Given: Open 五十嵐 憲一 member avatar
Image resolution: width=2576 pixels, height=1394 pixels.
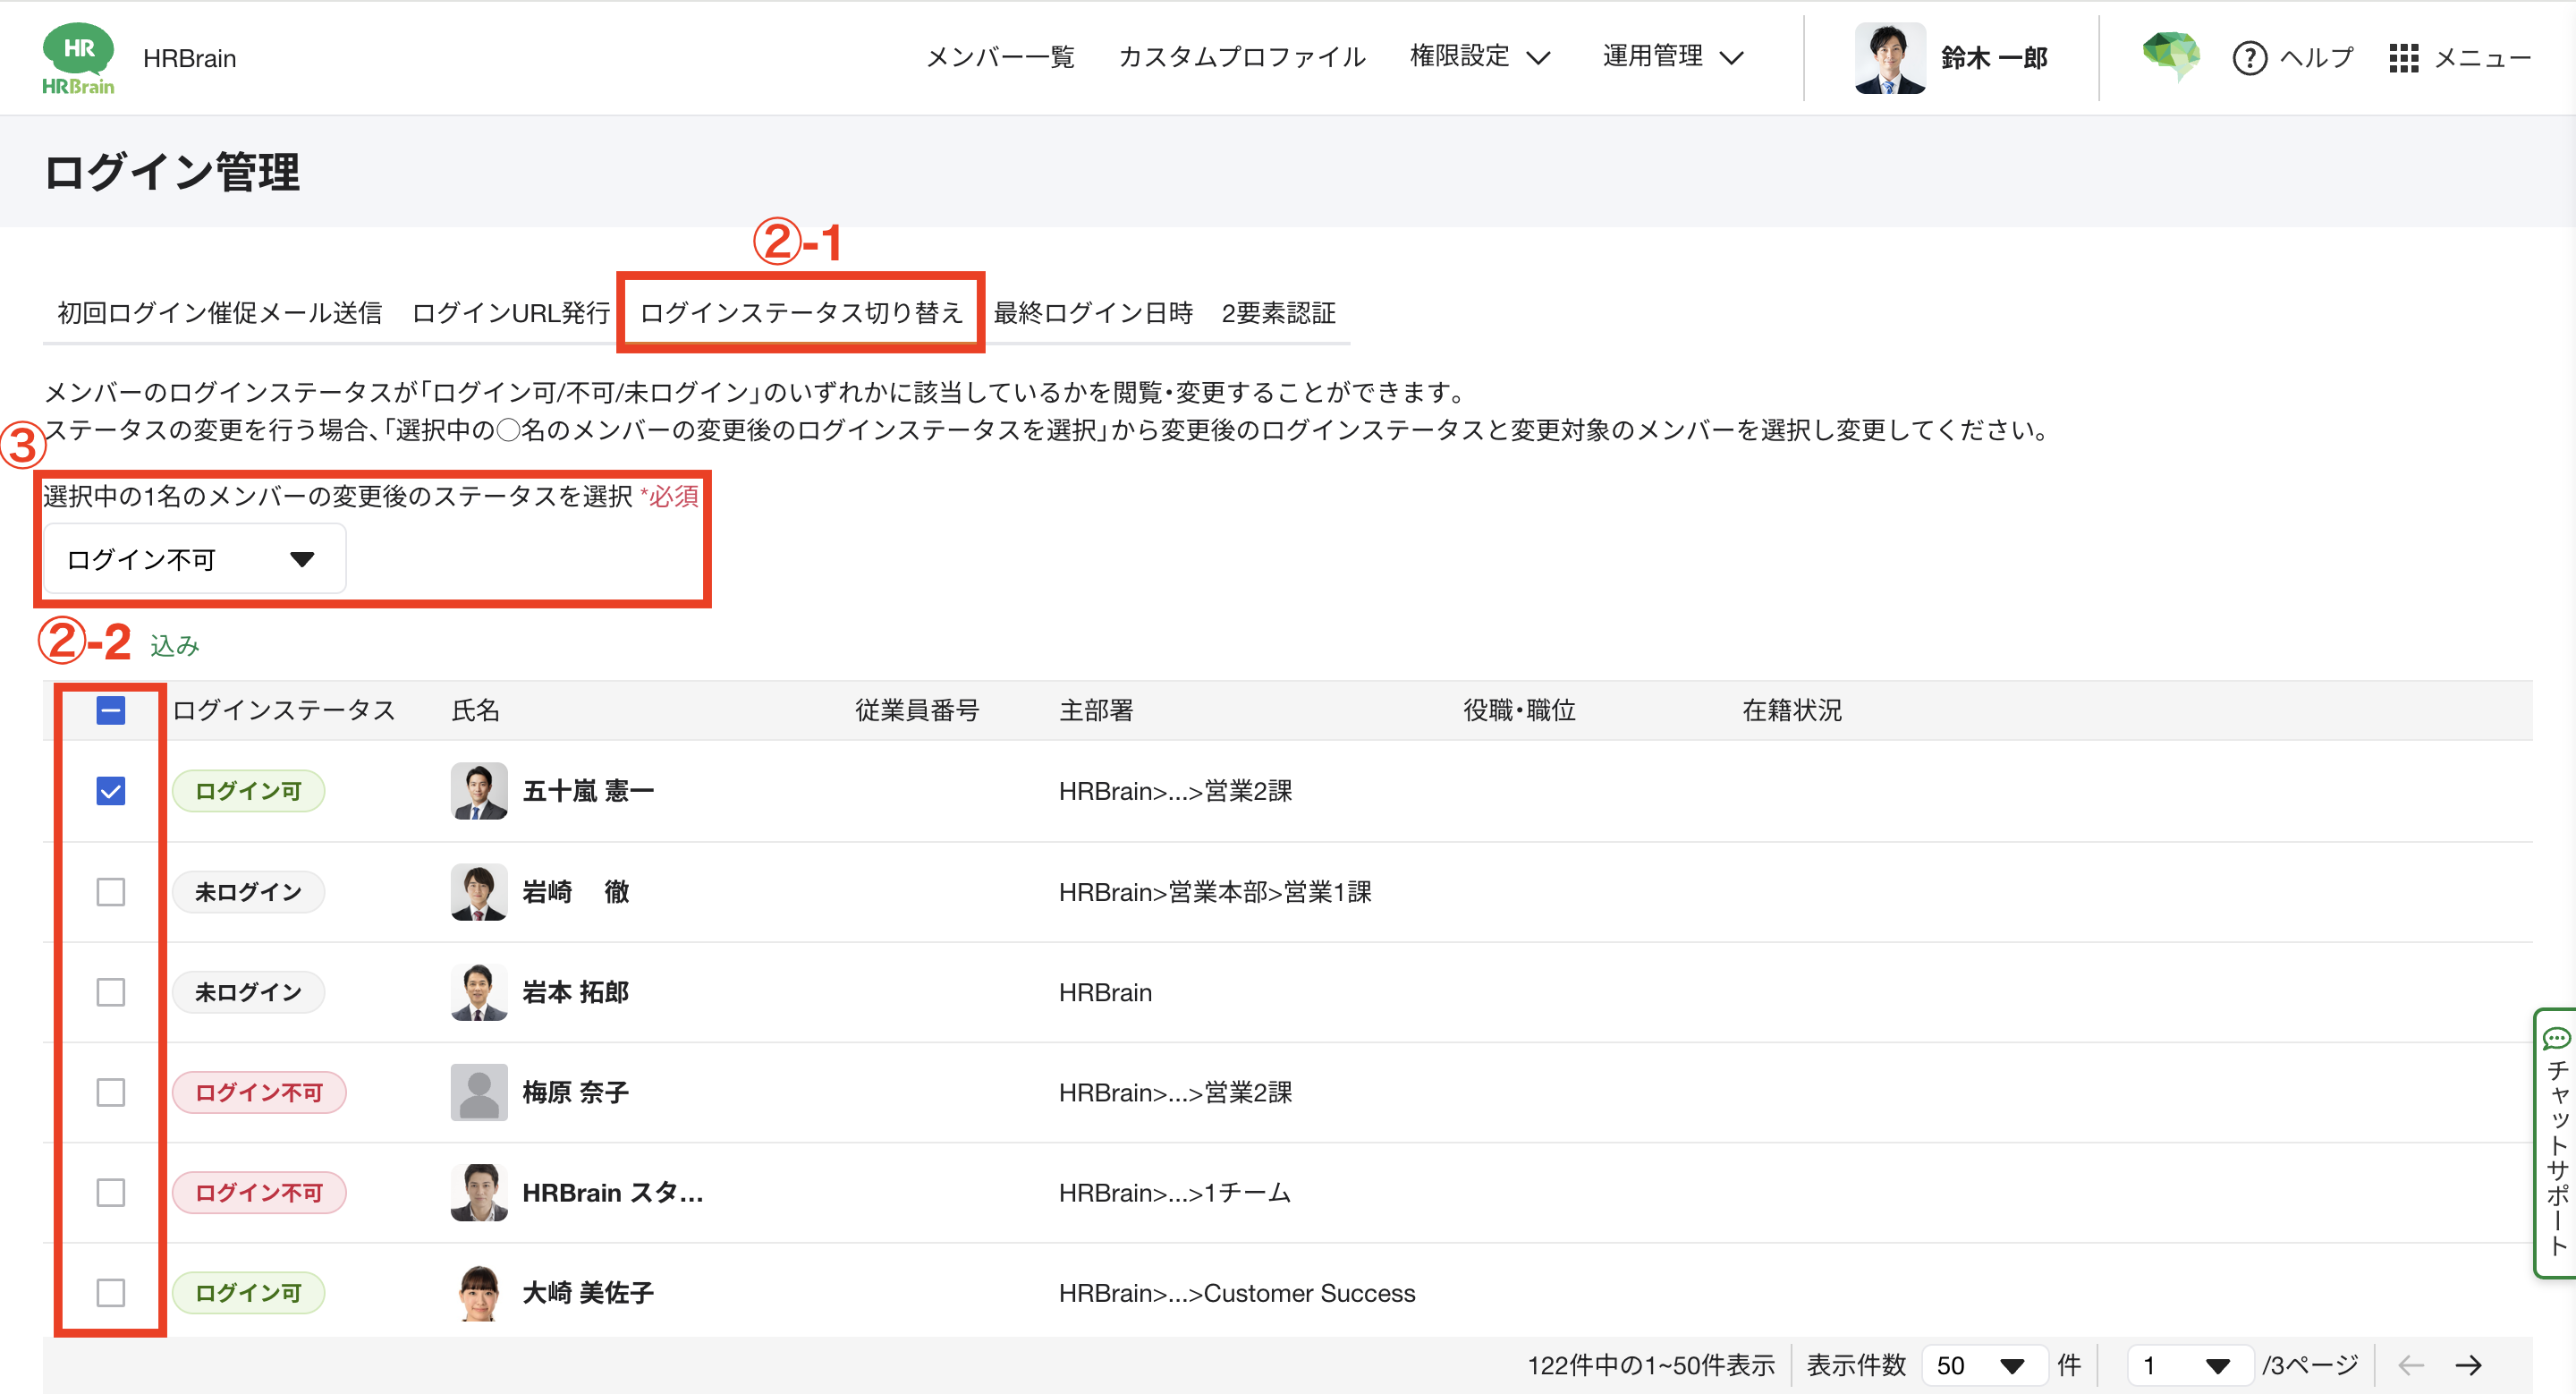Looking at the screenshot, I should coord(479,791).
